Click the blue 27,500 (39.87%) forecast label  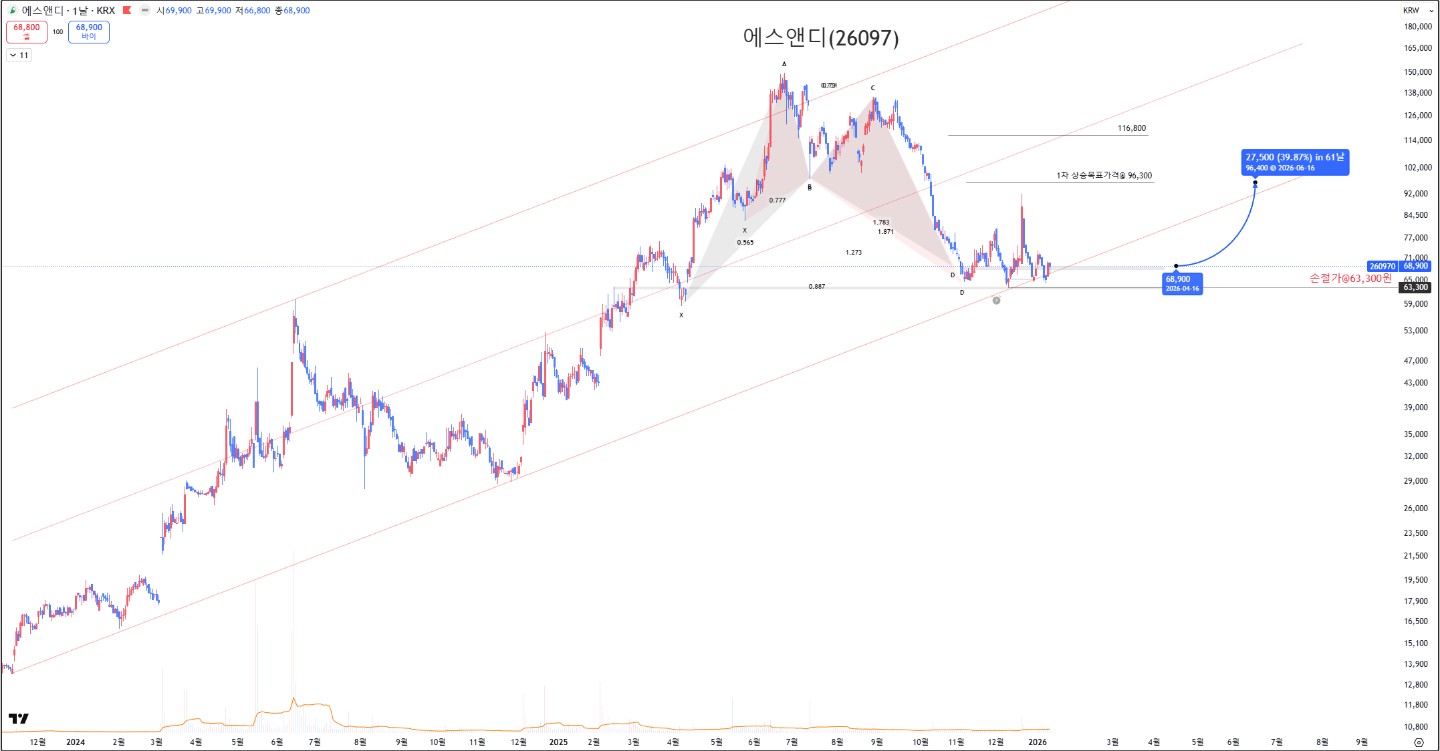[x=1295, y=162]
